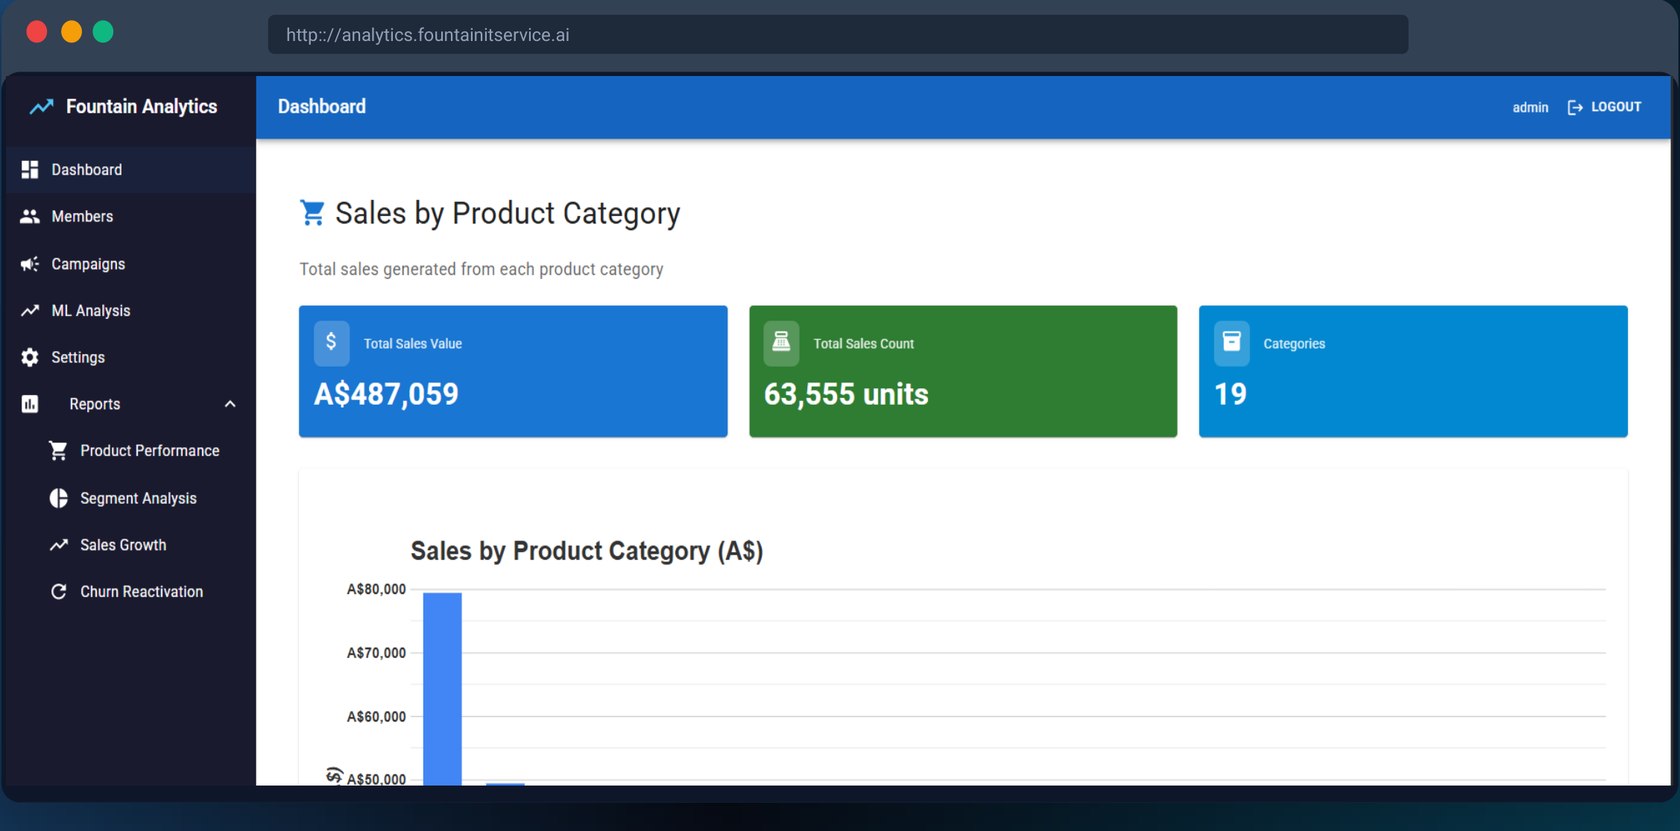This screenshot has height=831, width=1680.
Task: Click the shopping cart icon beside page heading
Action: click(312, 213)
